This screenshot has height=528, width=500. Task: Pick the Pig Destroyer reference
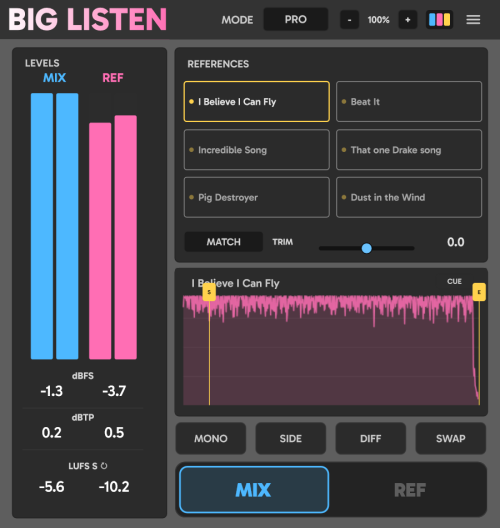[x=257, y=197]
